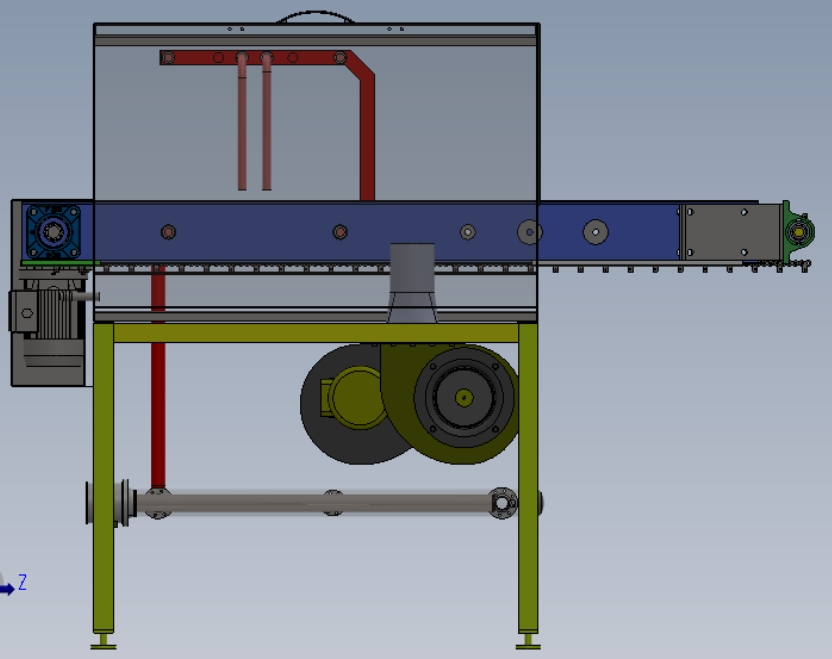The image size is (832, 659).
Task: Select the green pillow block bearing at conveyor end
Action: (798, 232)
